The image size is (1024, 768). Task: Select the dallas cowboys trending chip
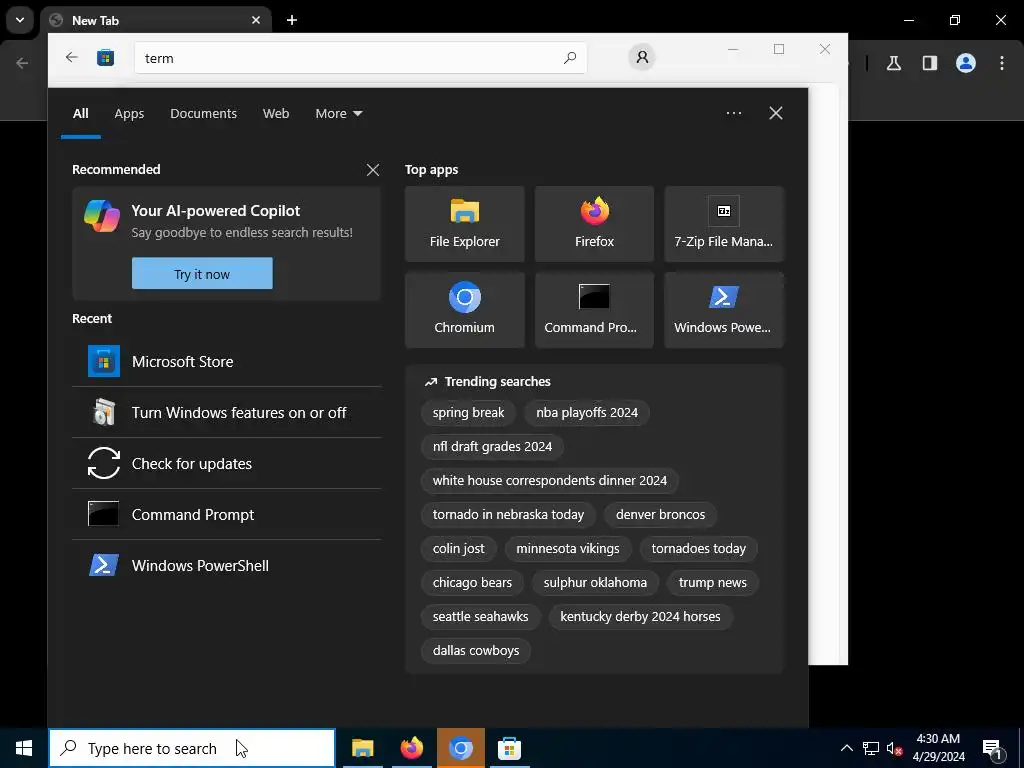point(475,650)
